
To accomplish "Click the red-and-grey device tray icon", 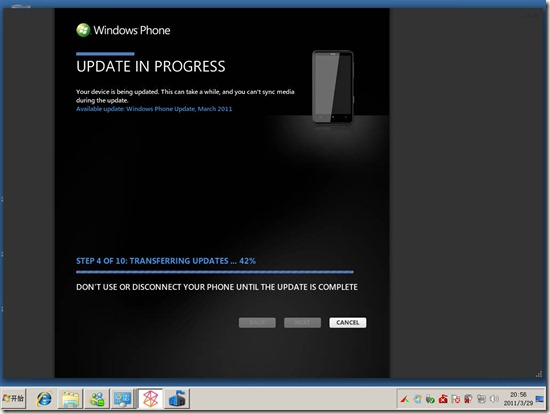I will point(468,399).
